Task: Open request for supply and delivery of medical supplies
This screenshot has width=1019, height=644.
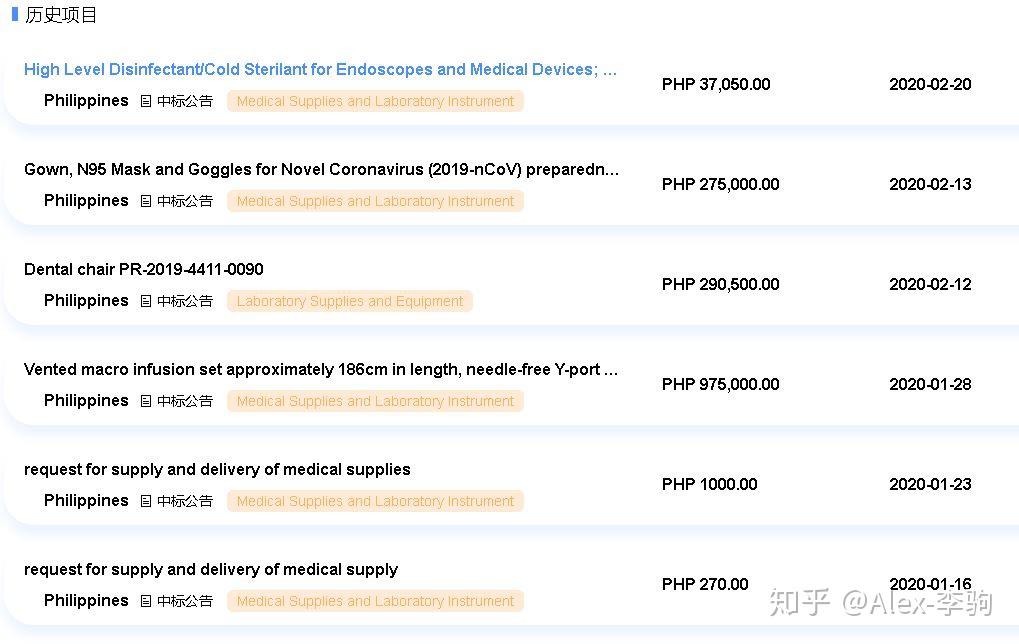Action: pyautogui.click(x=217, y=469)
